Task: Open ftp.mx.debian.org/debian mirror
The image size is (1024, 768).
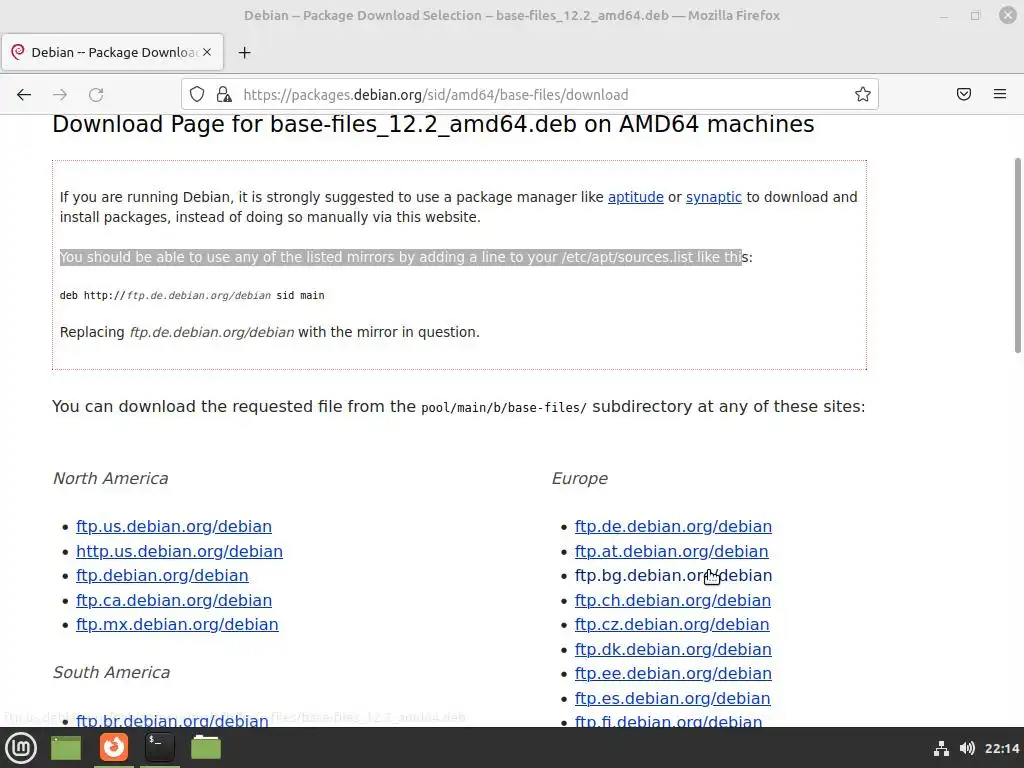Action: point(177,624)
